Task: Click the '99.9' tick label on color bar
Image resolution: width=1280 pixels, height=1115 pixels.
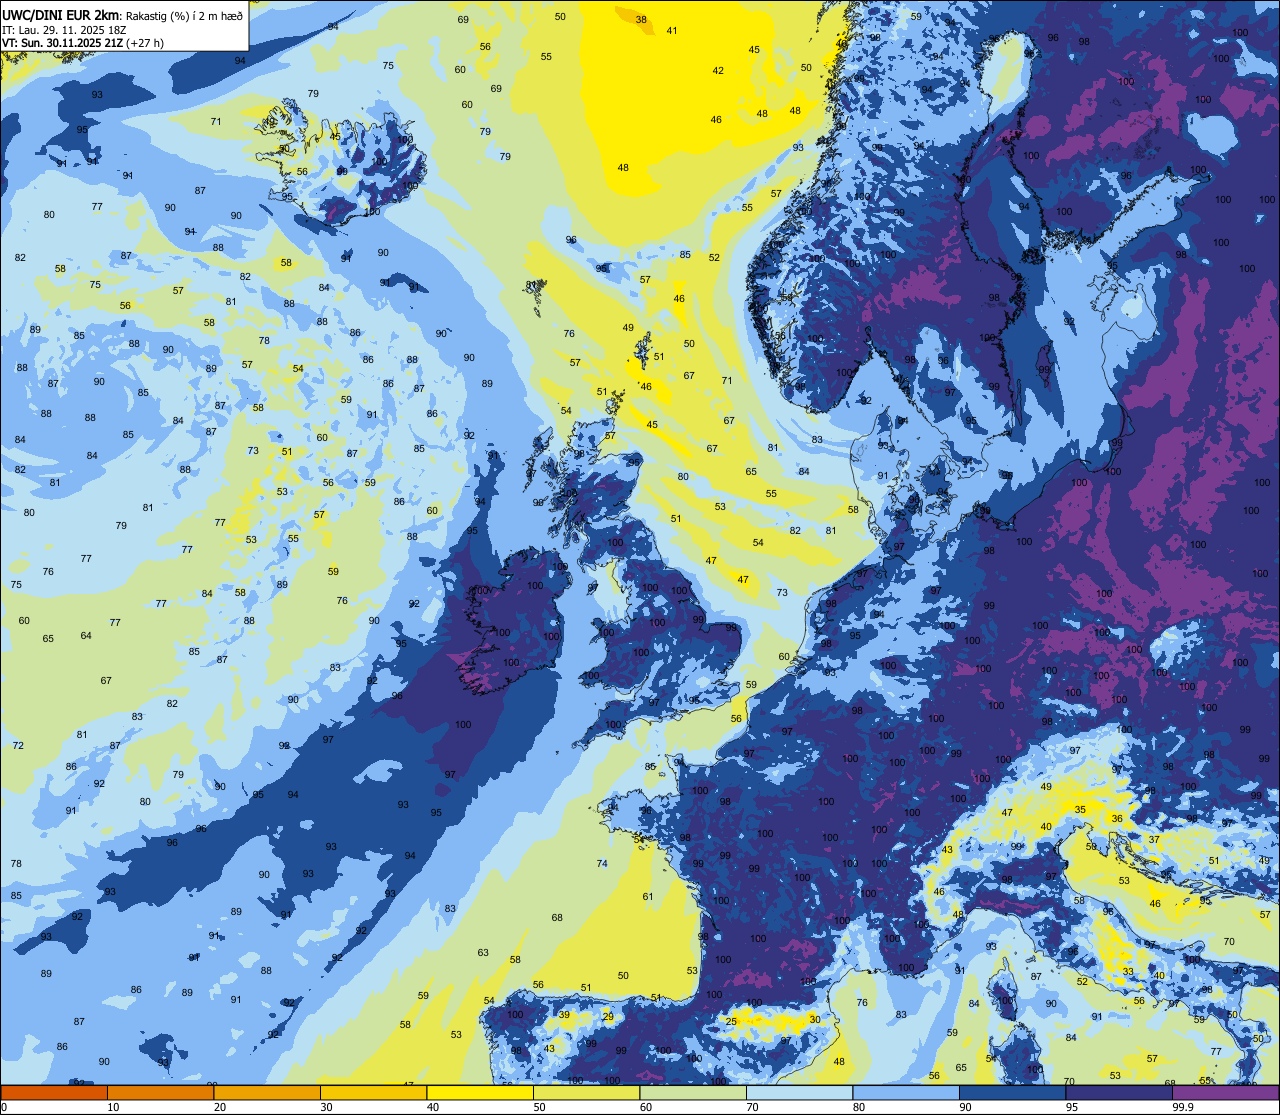Action: click(x=1184, y=1107)
